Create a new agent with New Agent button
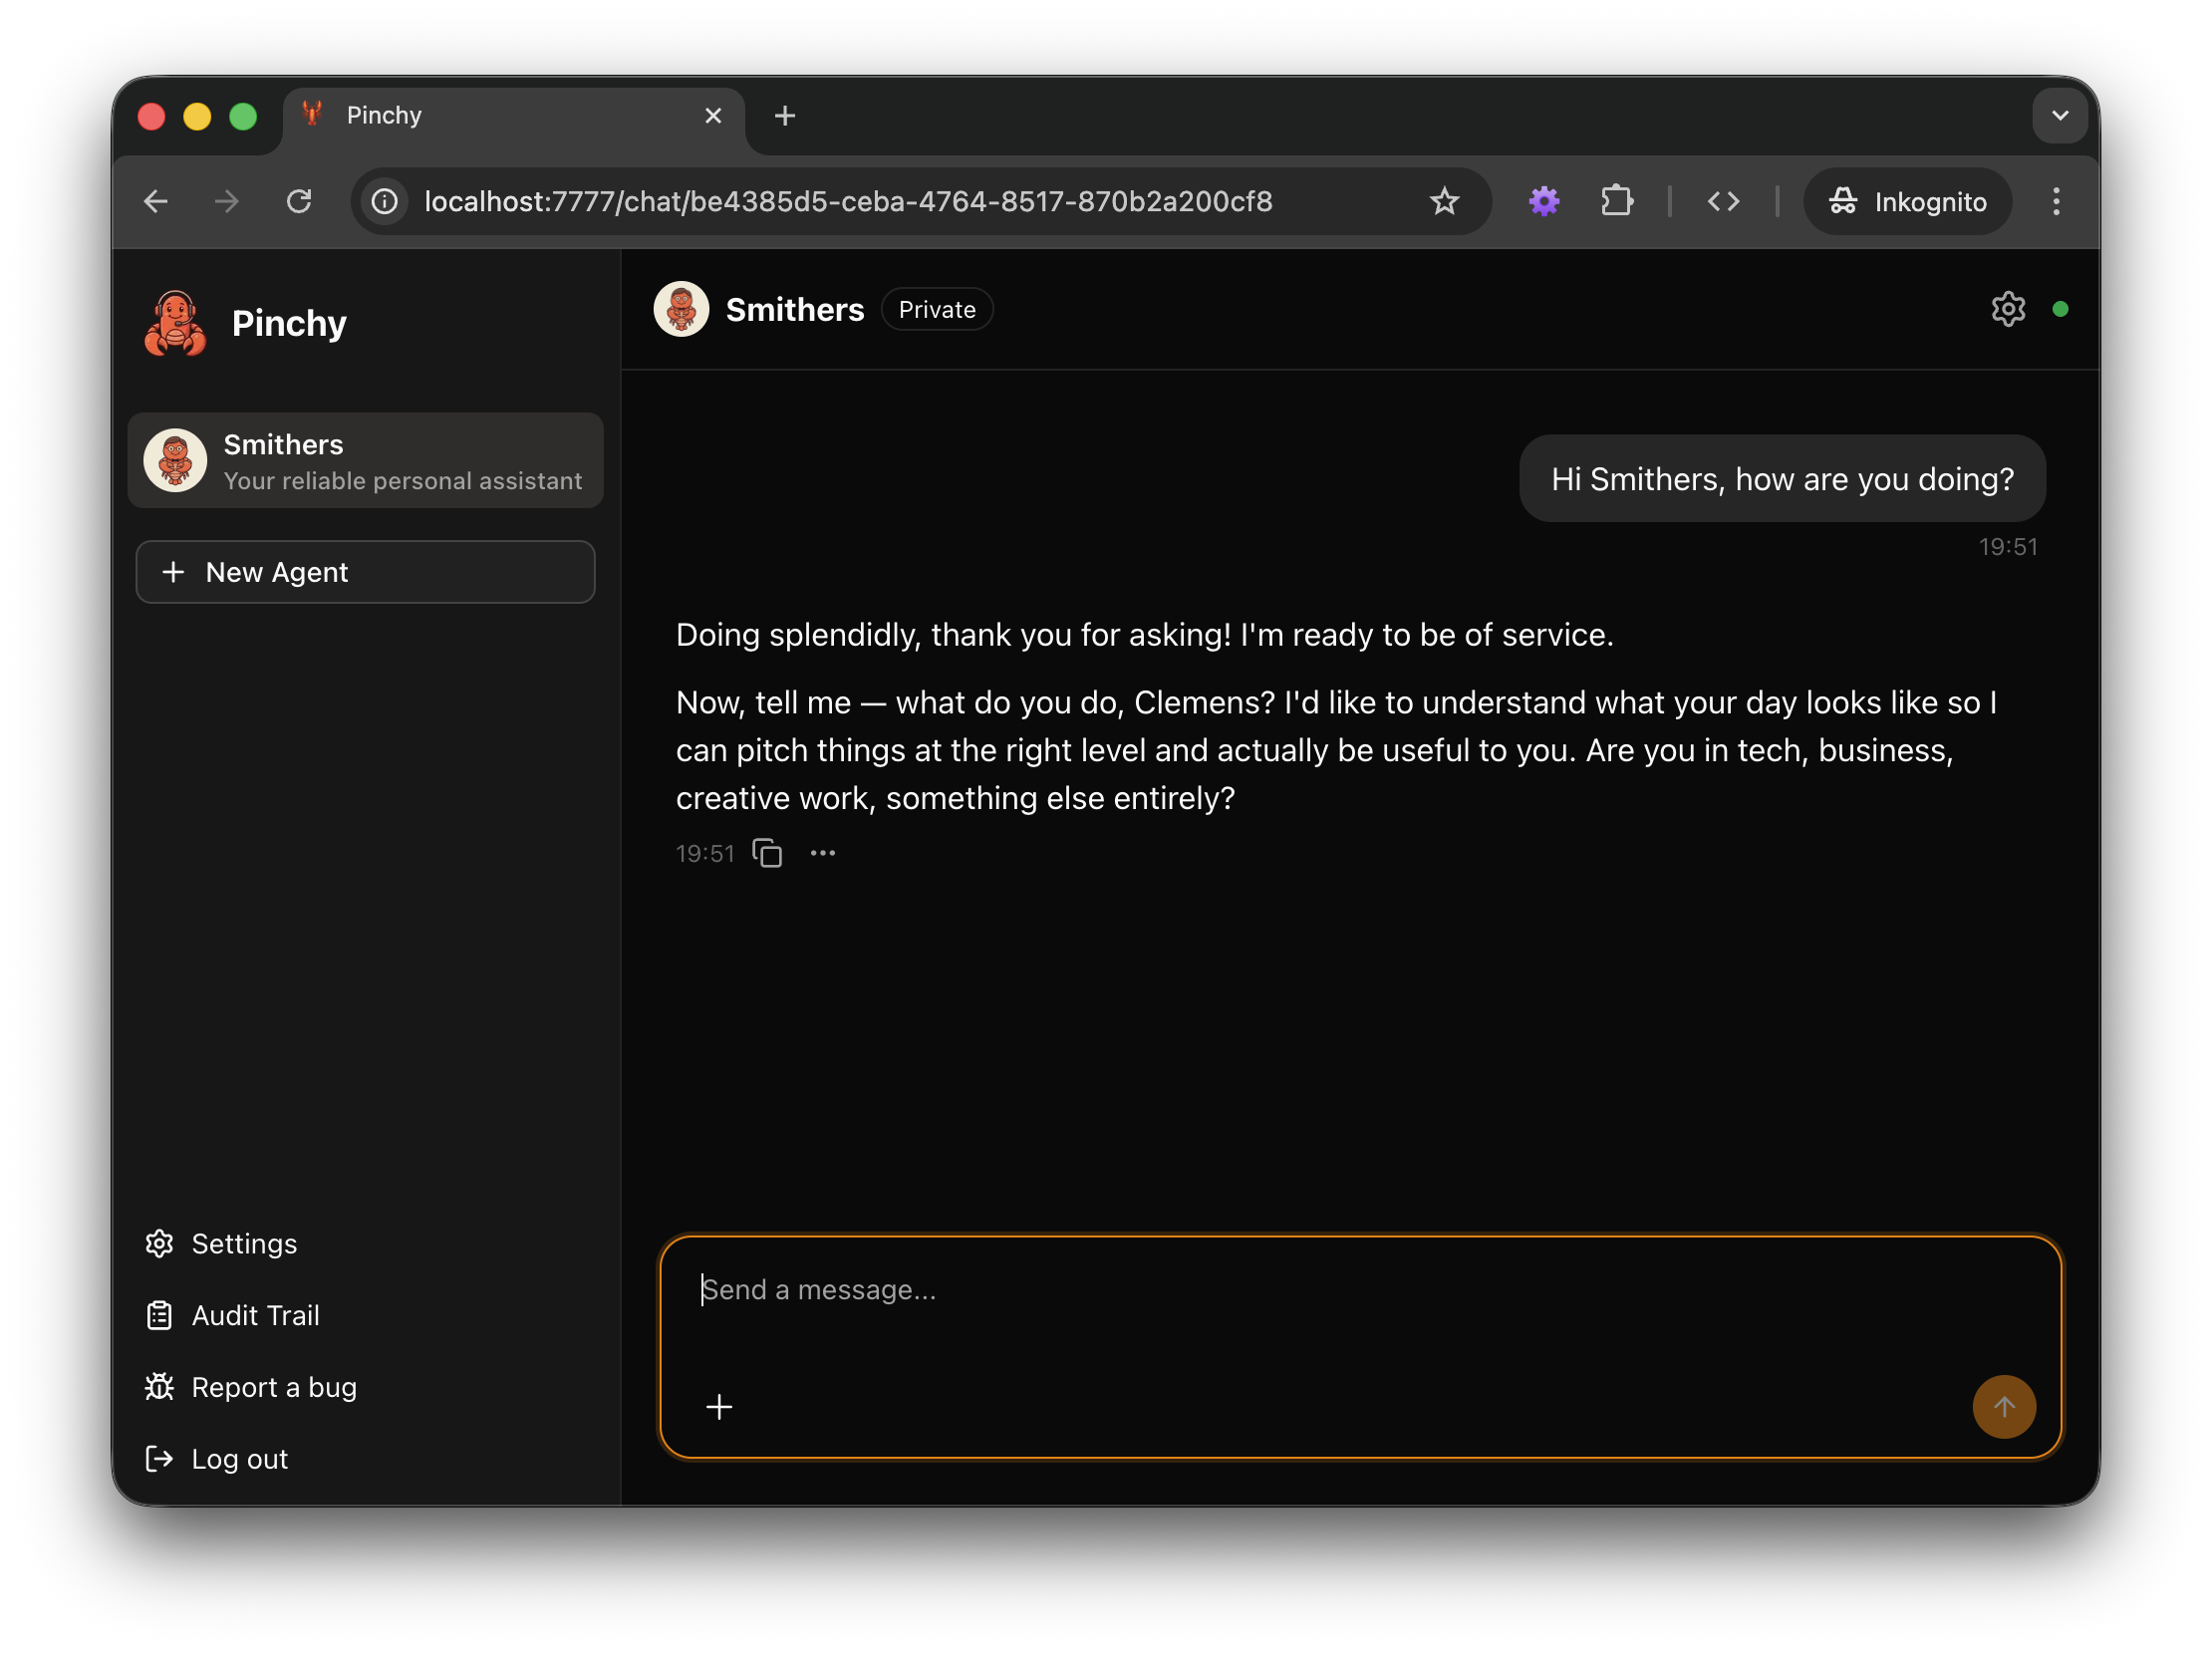 (x=365, y=571)
